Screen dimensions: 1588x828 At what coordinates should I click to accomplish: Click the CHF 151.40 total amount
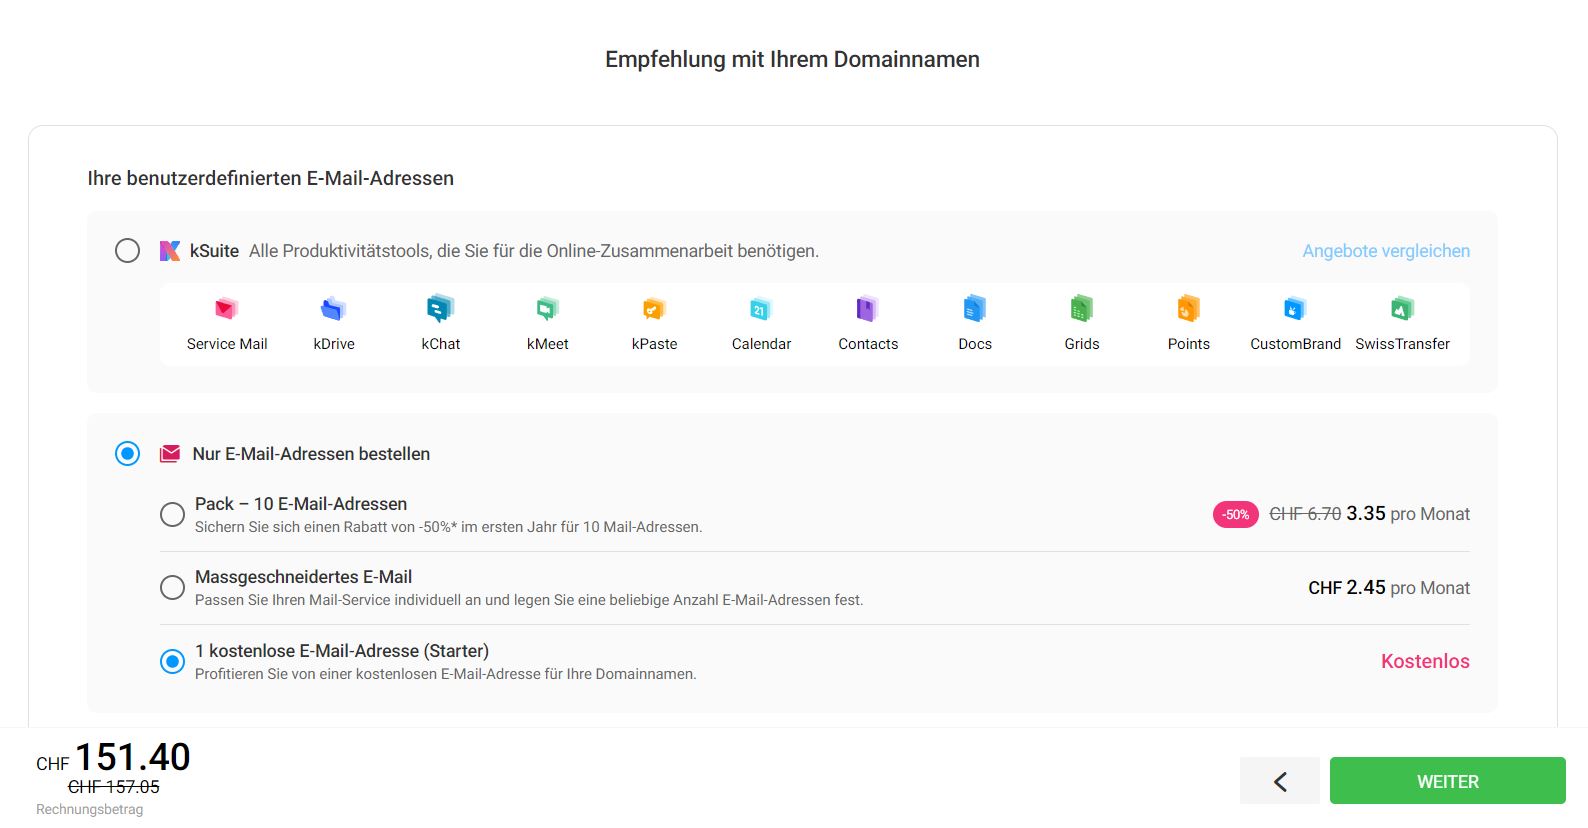pyautogui.click(x=113, y=758)
